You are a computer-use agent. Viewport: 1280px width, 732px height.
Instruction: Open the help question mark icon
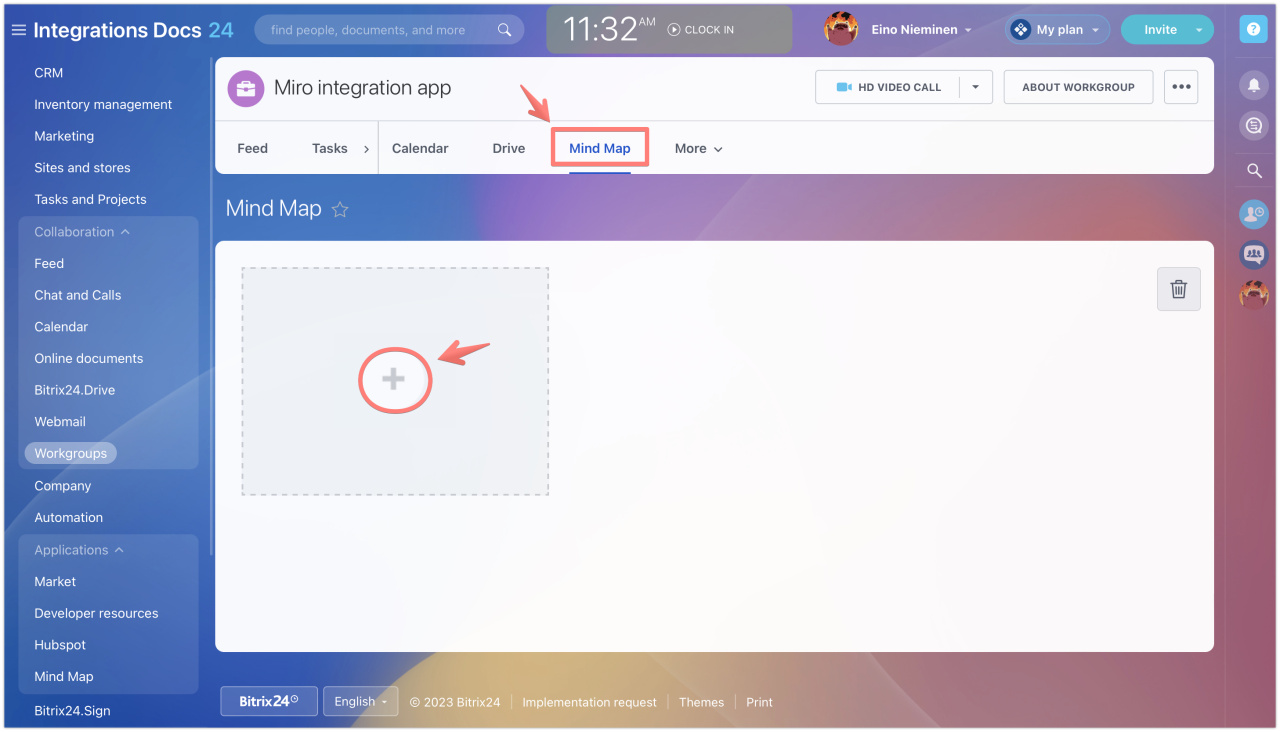(1253, 29)
